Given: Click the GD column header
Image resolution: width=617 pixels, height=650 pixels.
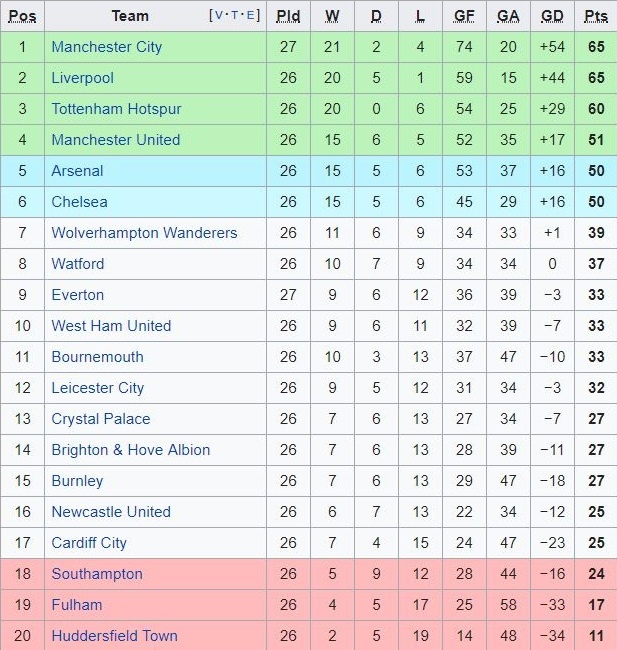Looking at the screenshot, I should coord(552,16).
